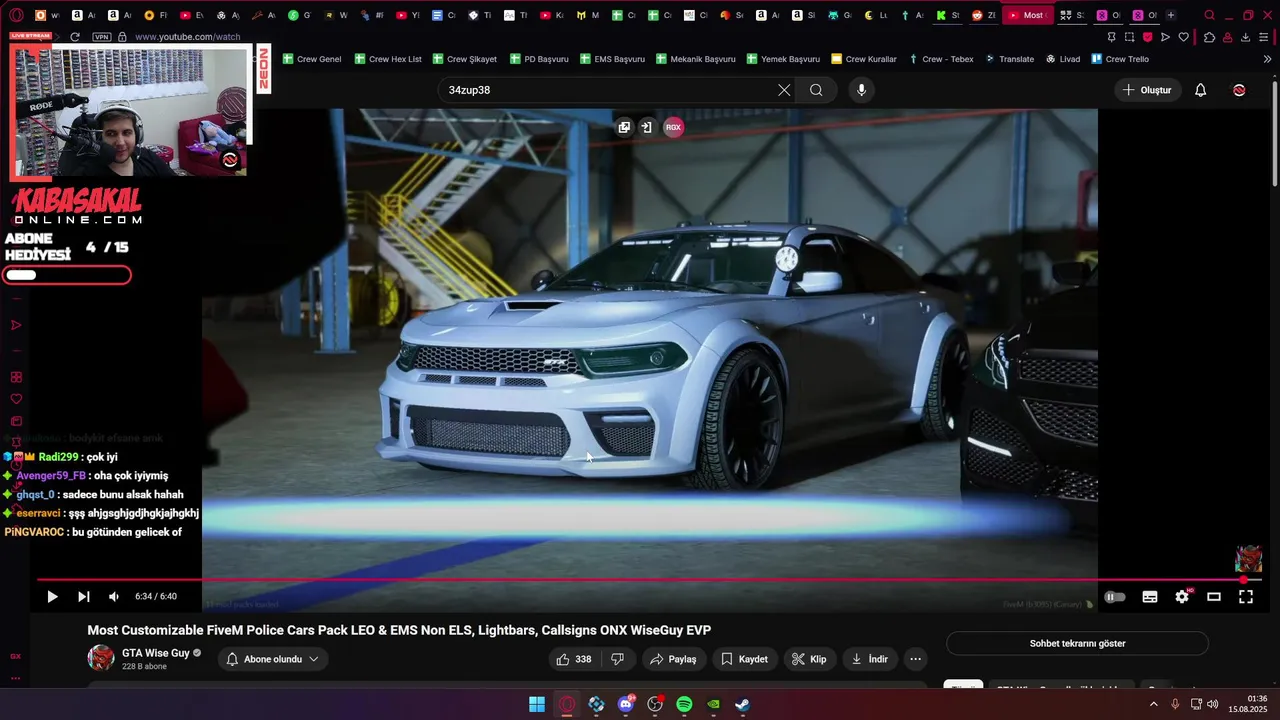Open the Translate bookmark
This screenshot has height=720, width=1280.
(1009, 59)
